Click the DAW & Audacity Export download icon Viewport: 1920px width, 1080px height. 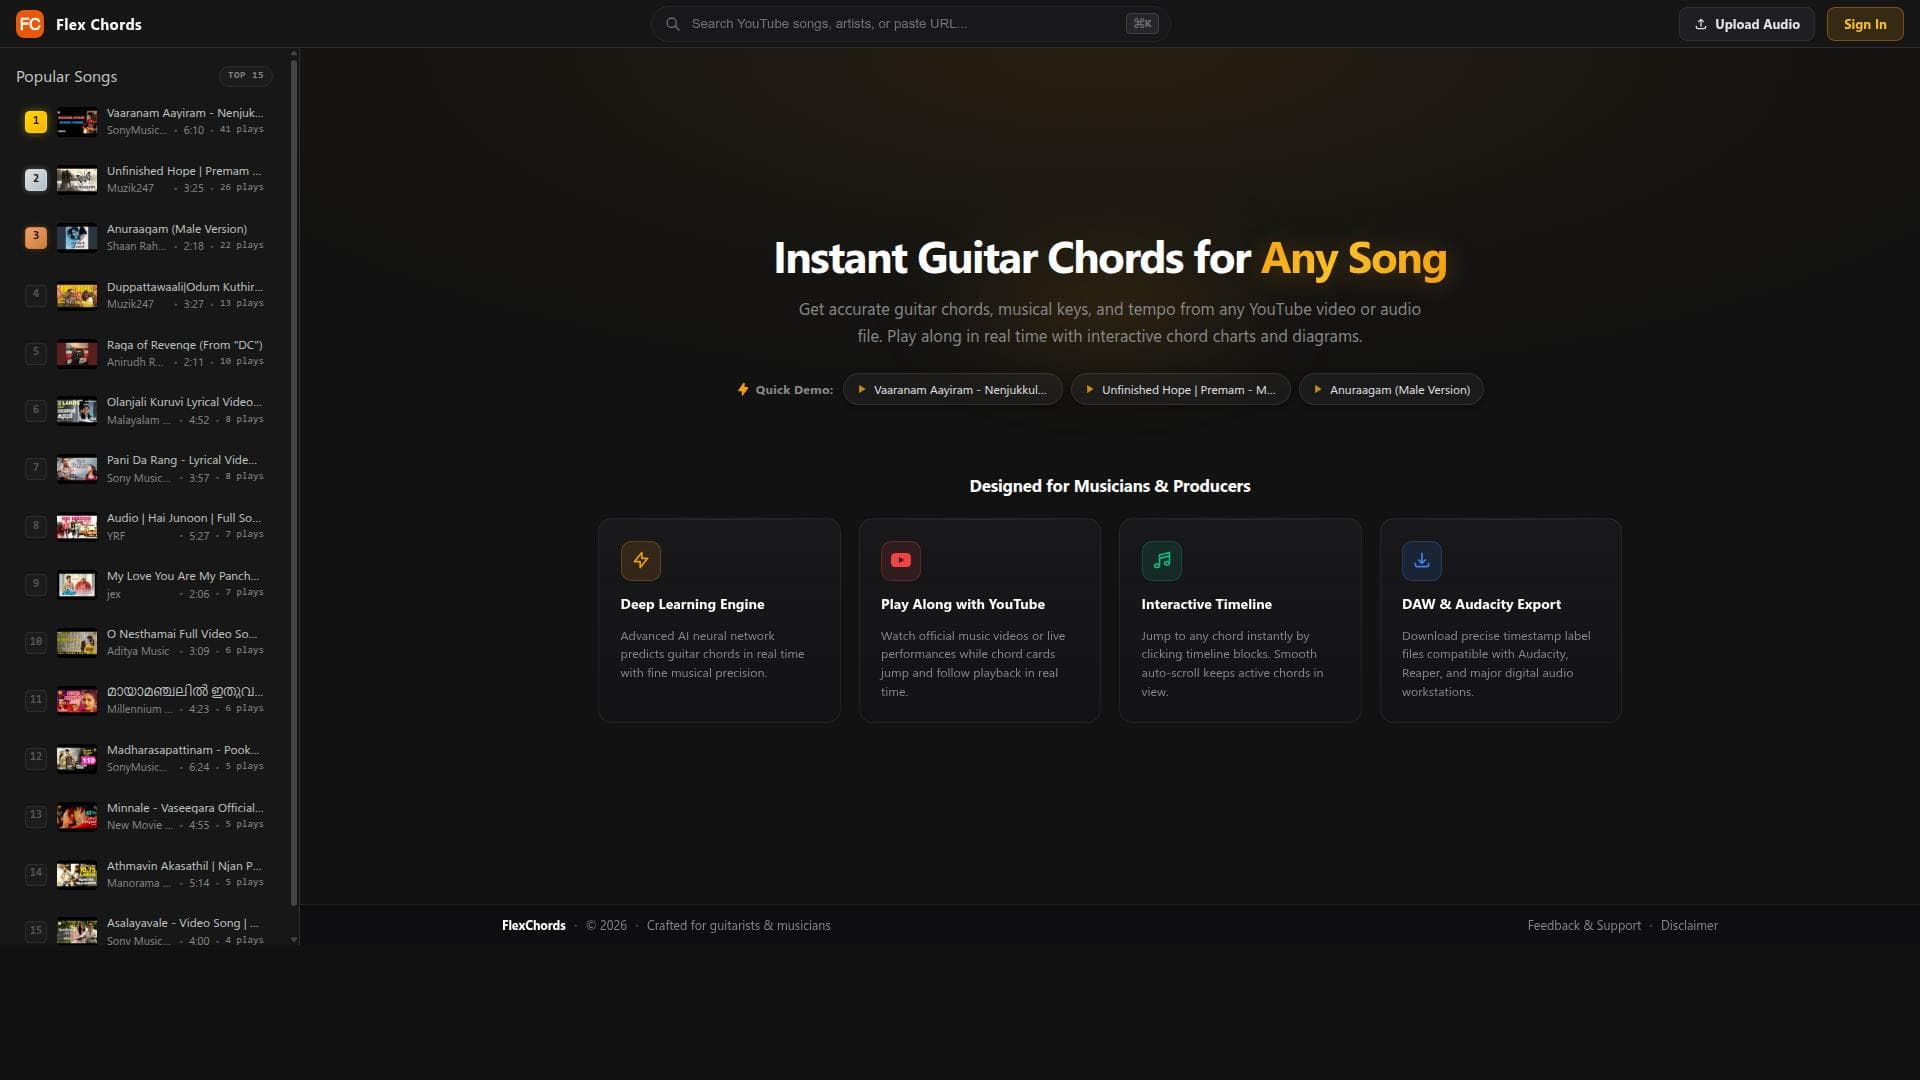point(1422,561)
